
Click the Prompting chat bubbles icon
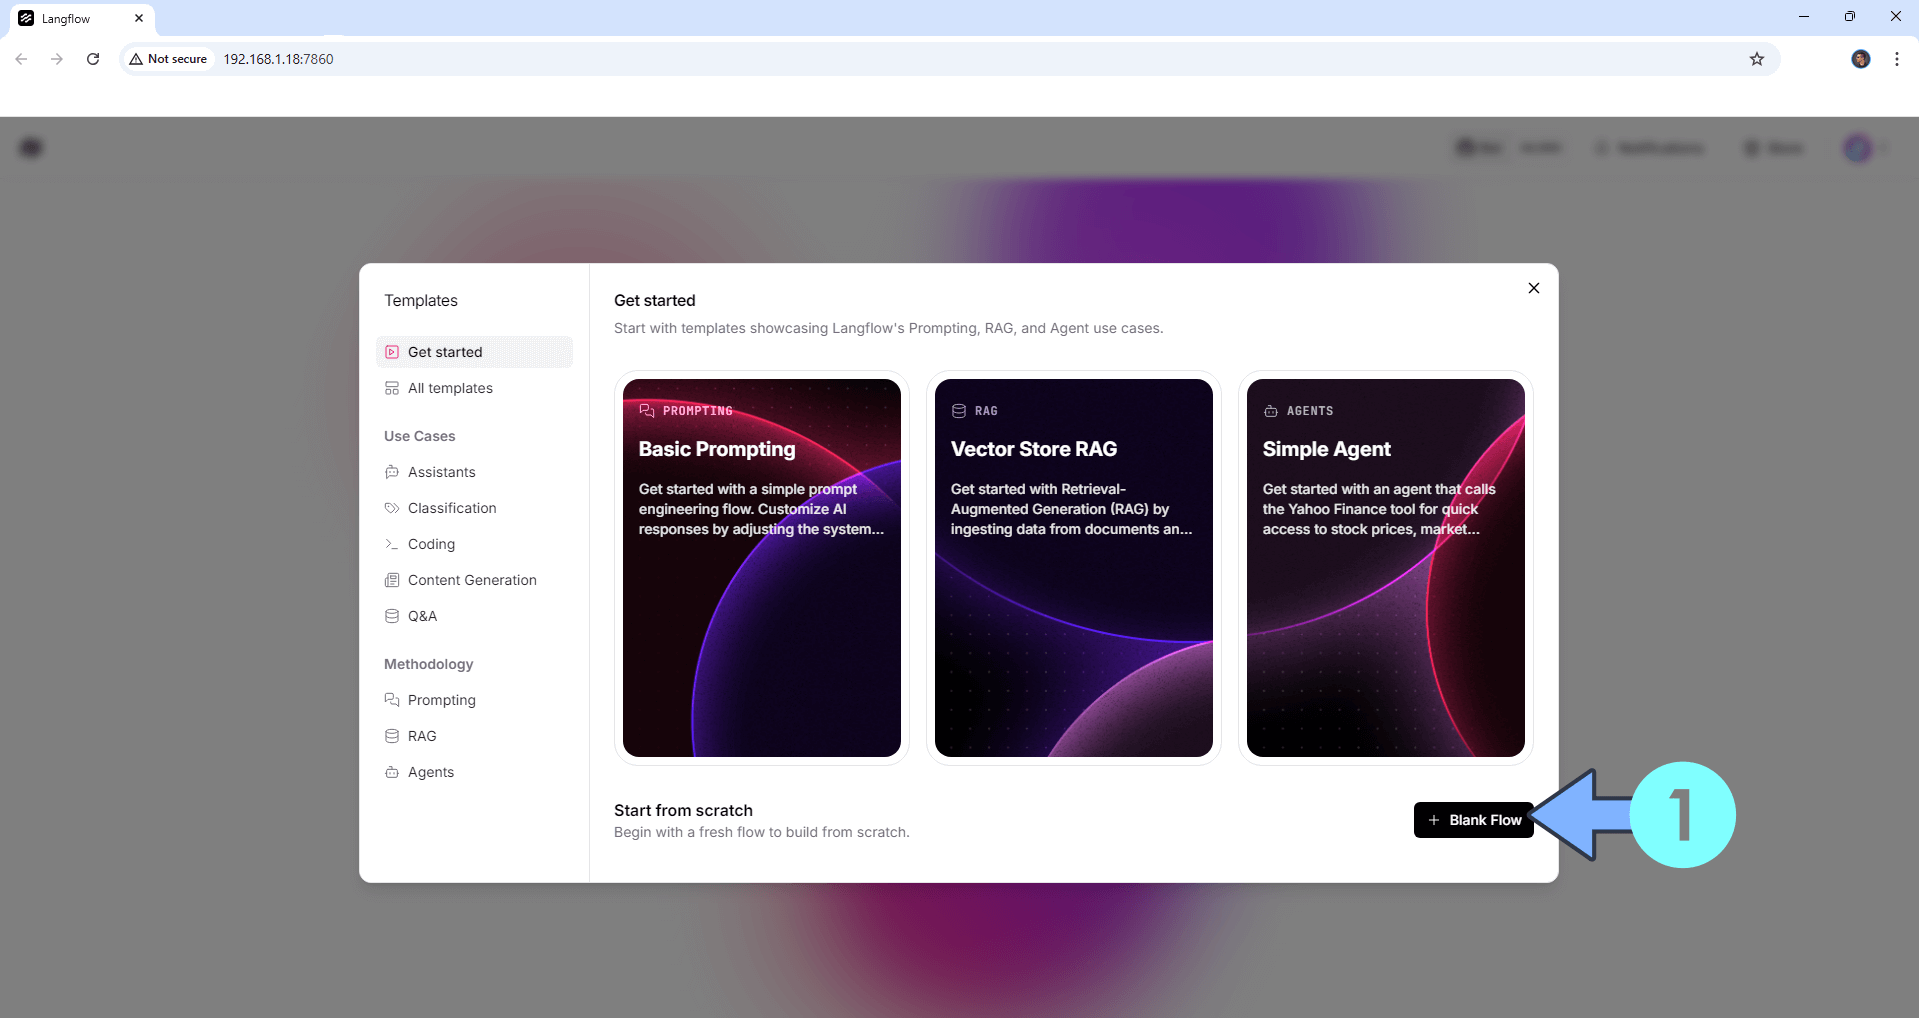pyautogui.click(x=392, y=700)
